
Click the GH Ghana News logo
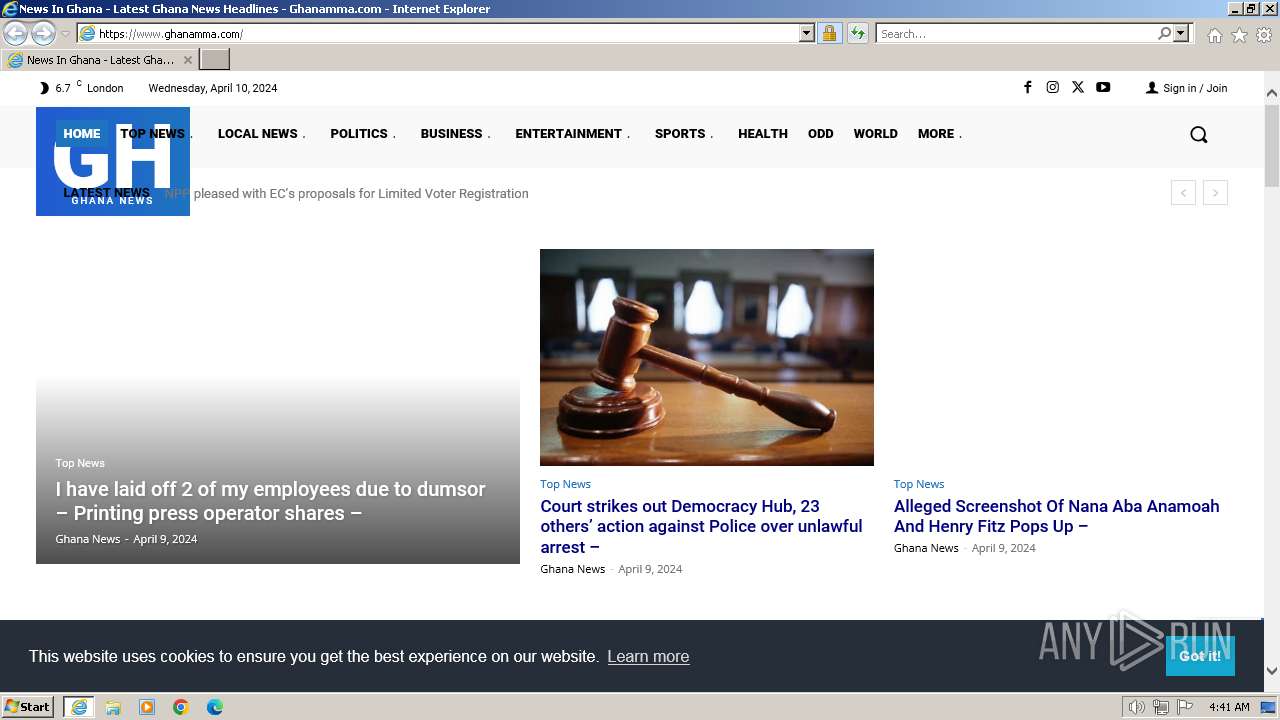click(x=113, y=161)
